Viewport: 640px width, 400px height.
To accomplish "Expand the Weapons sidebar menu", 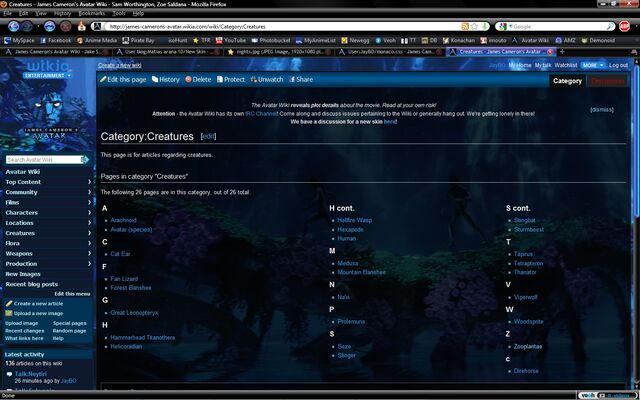I will pos(48,253).
